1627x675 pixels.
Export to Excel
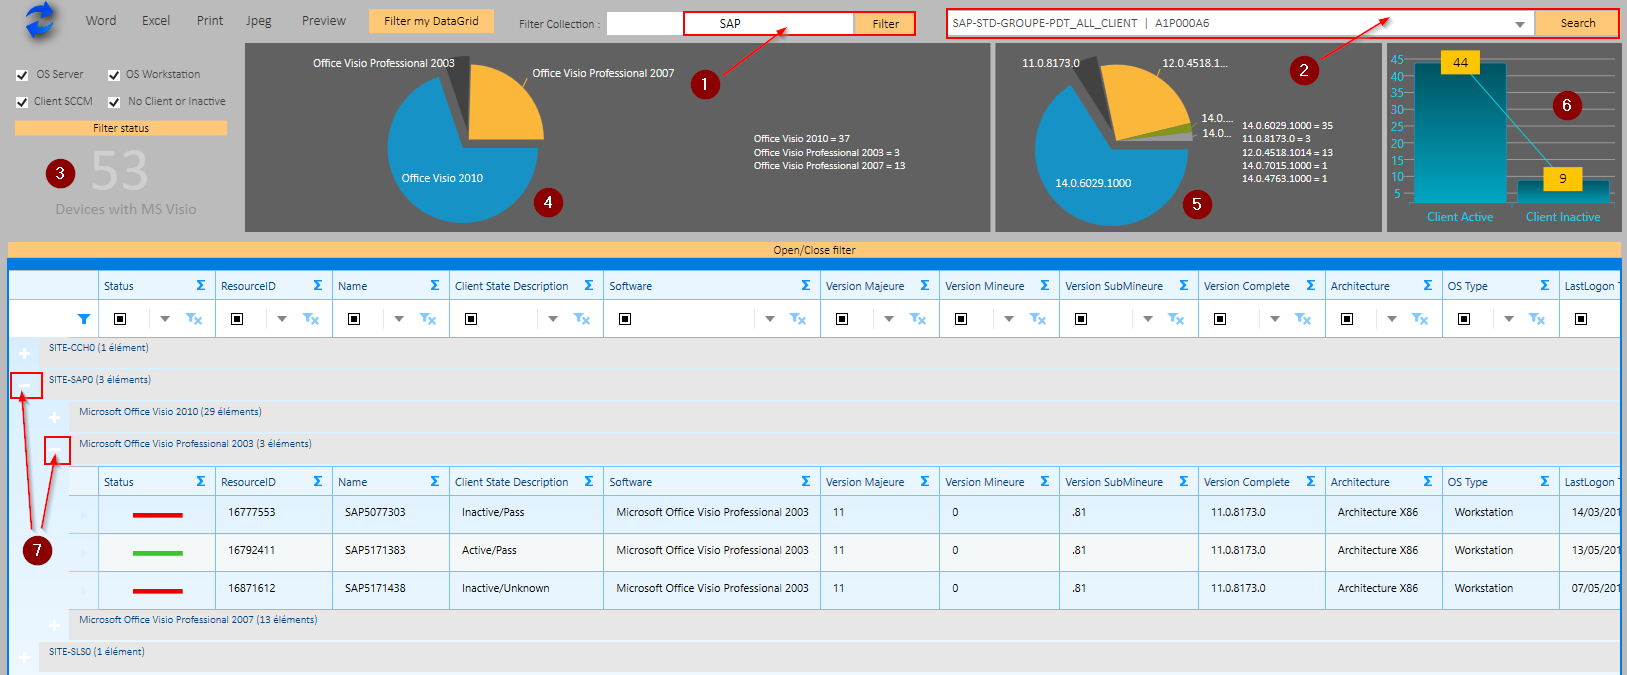(x=156, y=20)
